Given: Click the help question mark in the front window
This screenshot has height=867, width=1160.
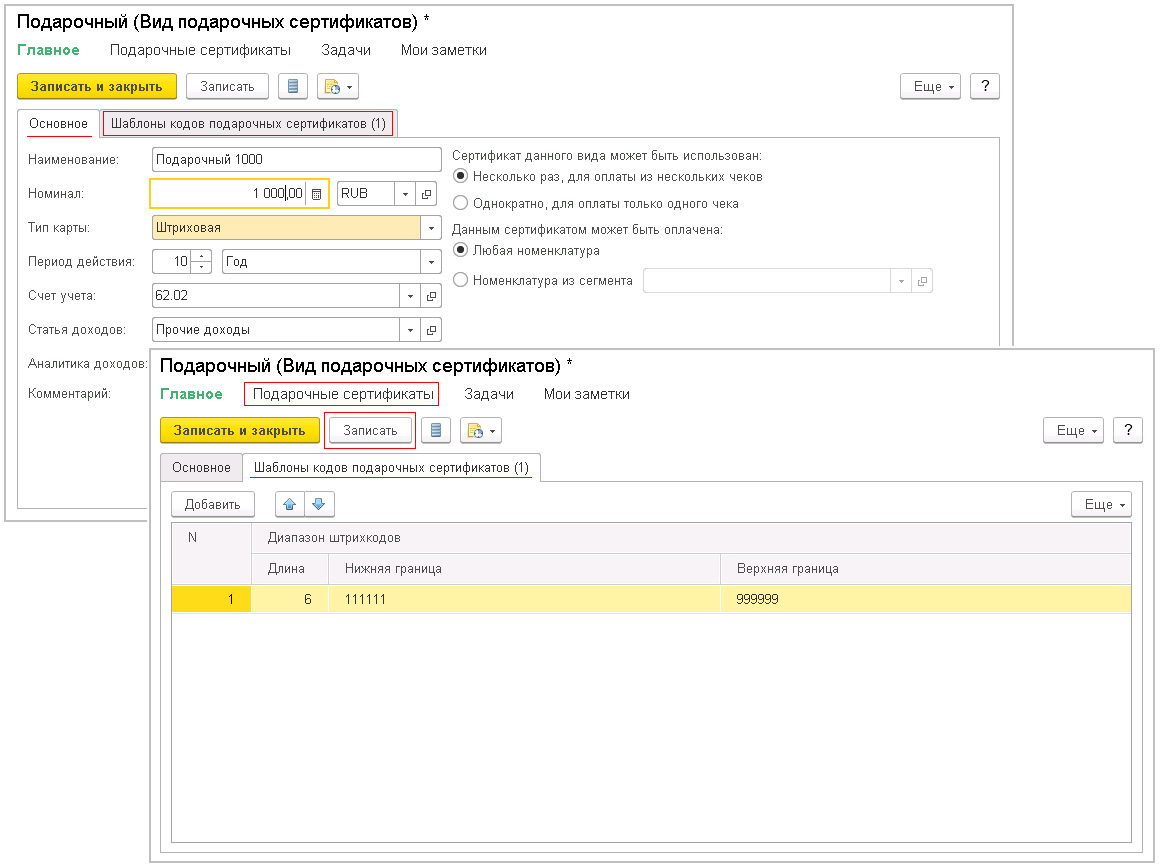Looking at the screenshot, I should pyautogui.click(x=1128, y=430).
